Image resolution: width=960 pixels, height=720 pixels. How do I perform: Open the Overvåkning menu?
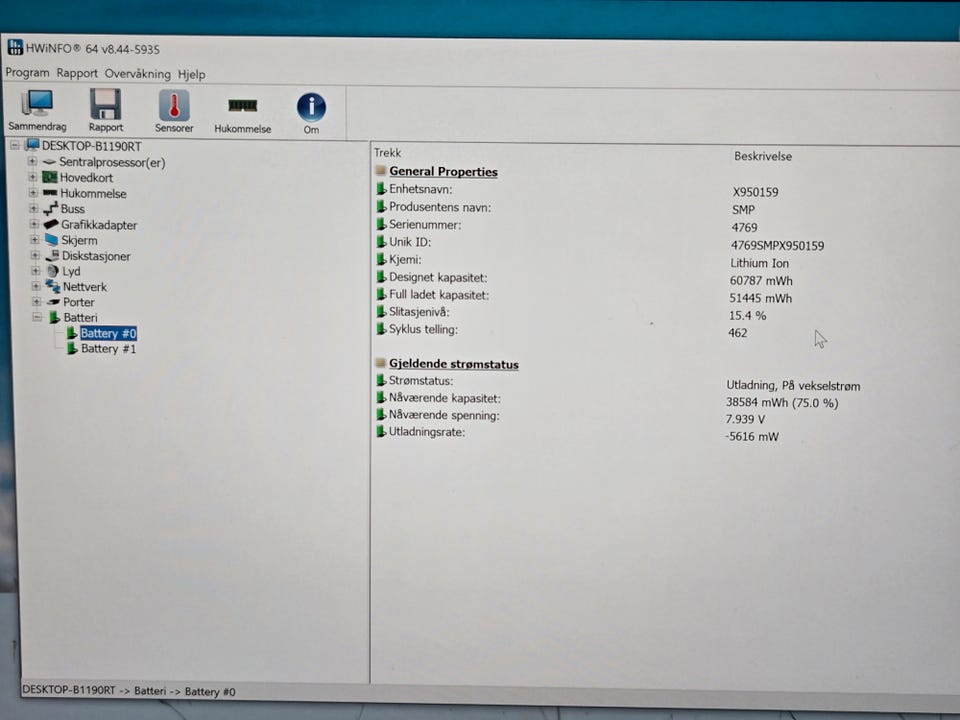pyautogui.click(x=137, y=73)
